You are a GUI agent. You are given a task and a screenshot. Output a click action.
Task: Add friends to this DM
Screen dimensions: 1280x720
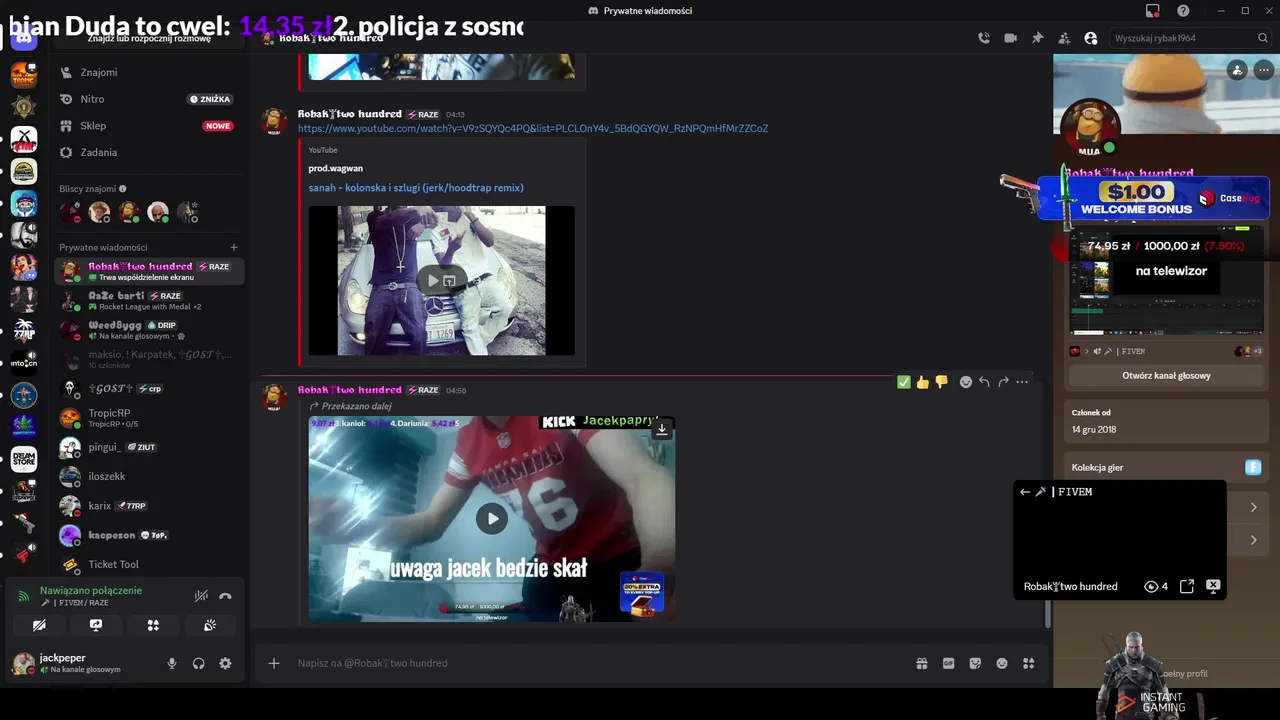click(1064, 38)
